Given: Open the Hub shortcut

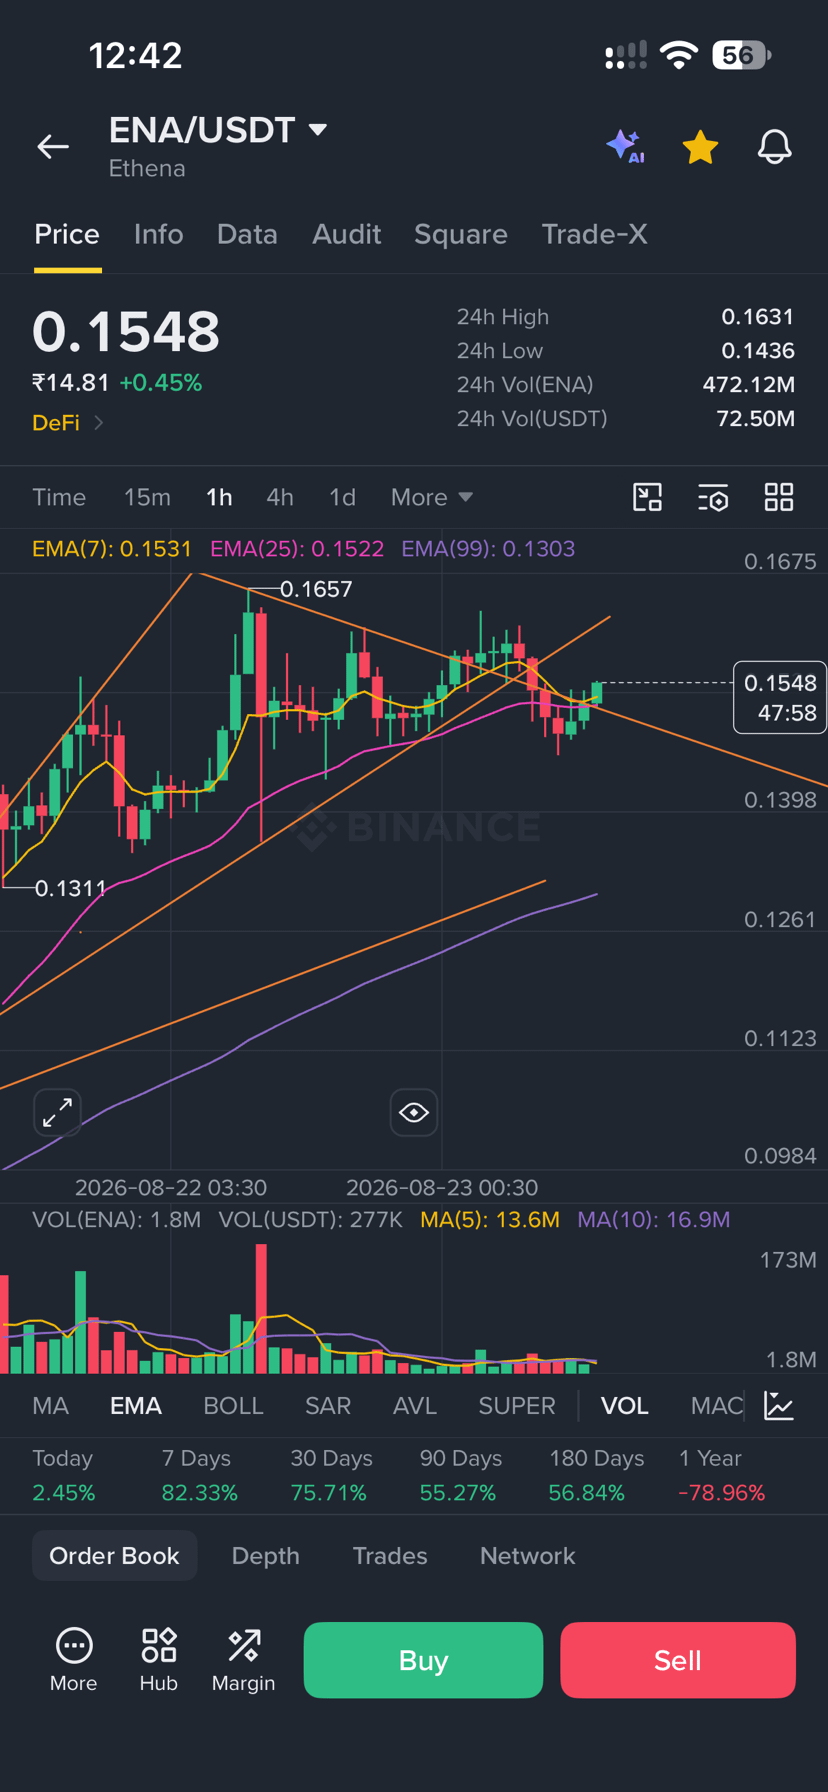Looking at the screenshot, I should (x=159, y=1660).
